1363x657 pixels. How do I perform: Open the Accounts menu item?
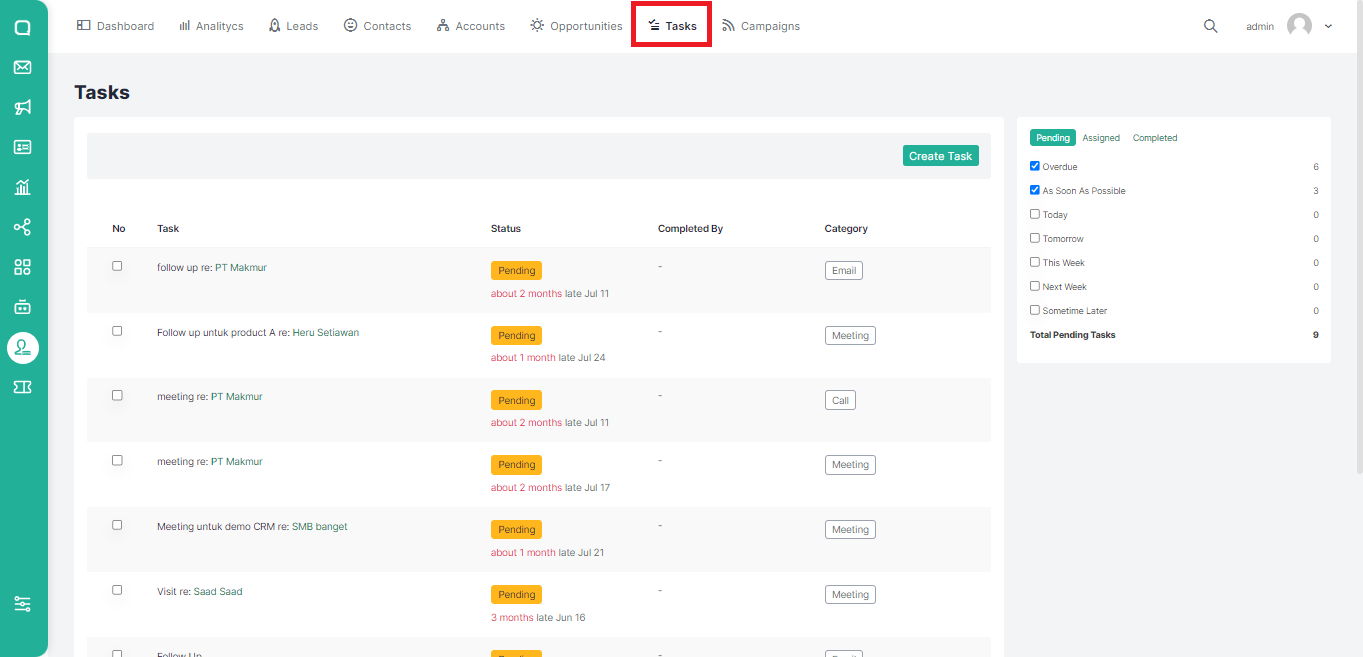[471, 26]
